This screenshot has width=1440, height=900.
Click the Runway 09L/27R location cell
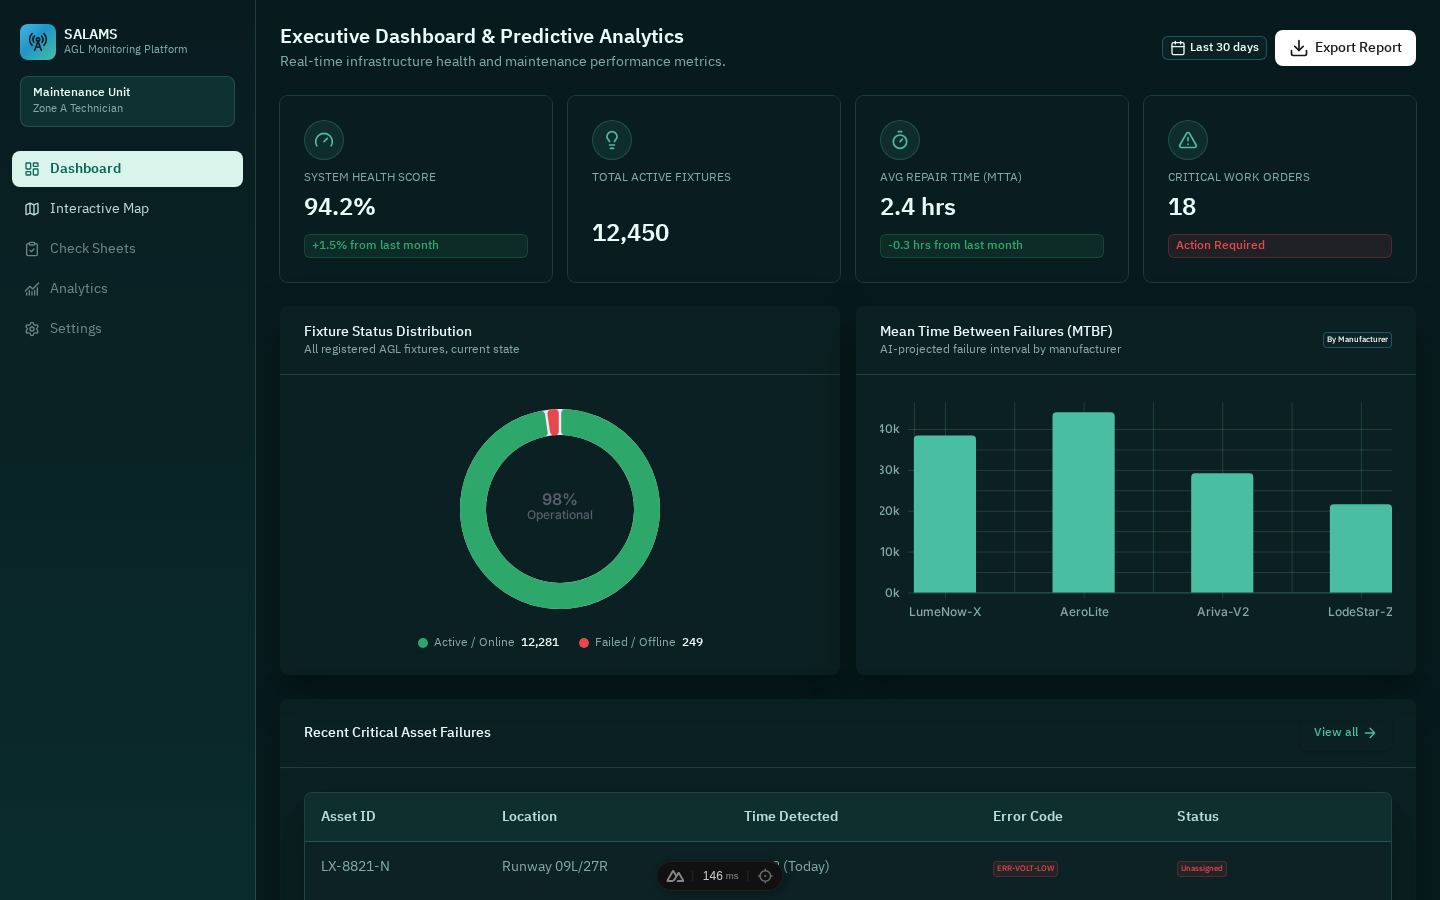[x=555, y=867]
